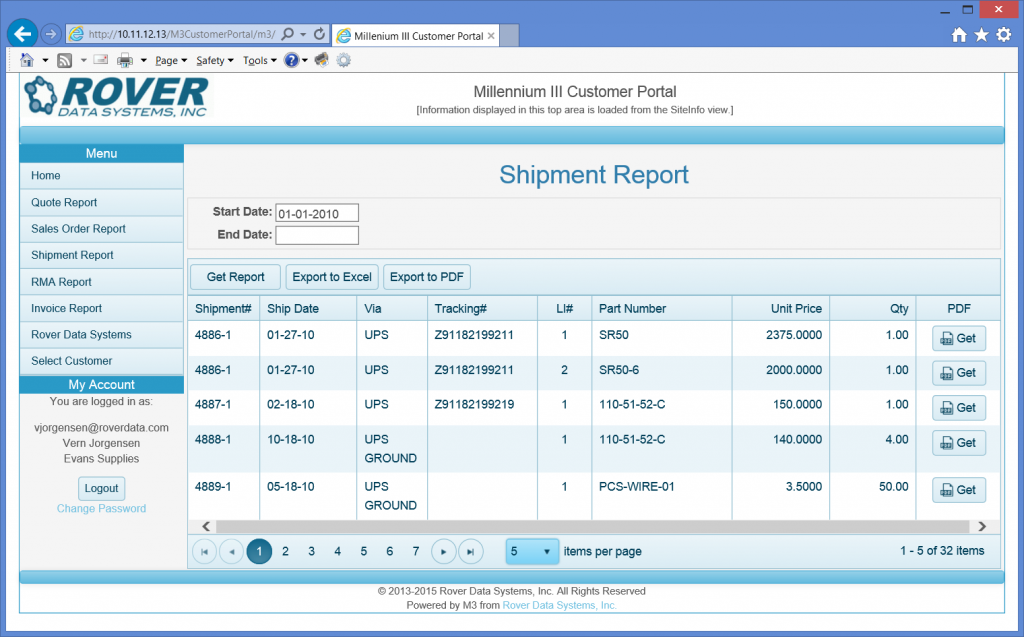Click the Rover Data Systems logo
Image resolution: width=1024 pixels, height=637 pixels.
pyautogui.click(x=116, y=97)
